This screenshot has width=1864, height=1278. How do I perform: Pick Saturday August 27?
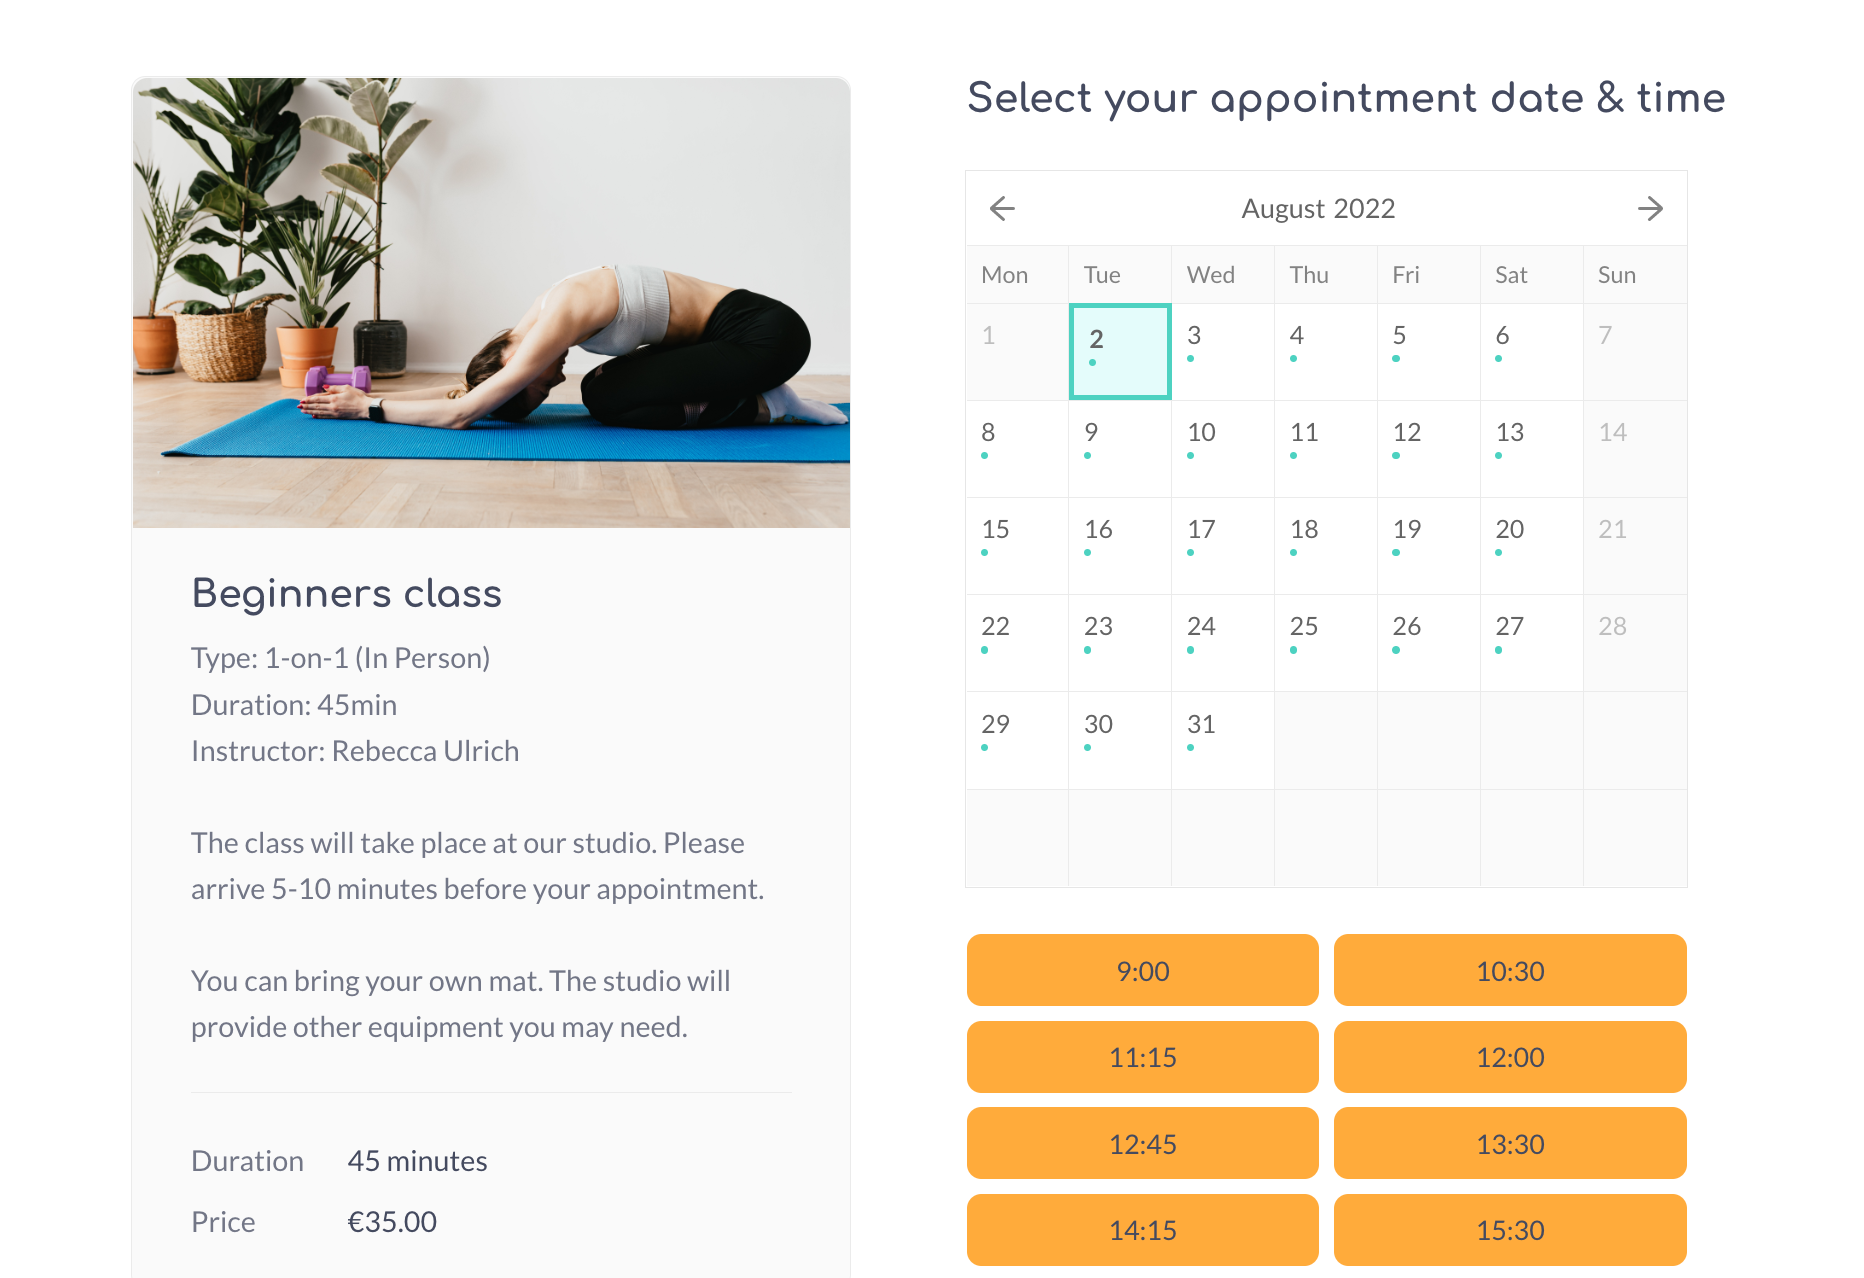[x=1532, y=643]
